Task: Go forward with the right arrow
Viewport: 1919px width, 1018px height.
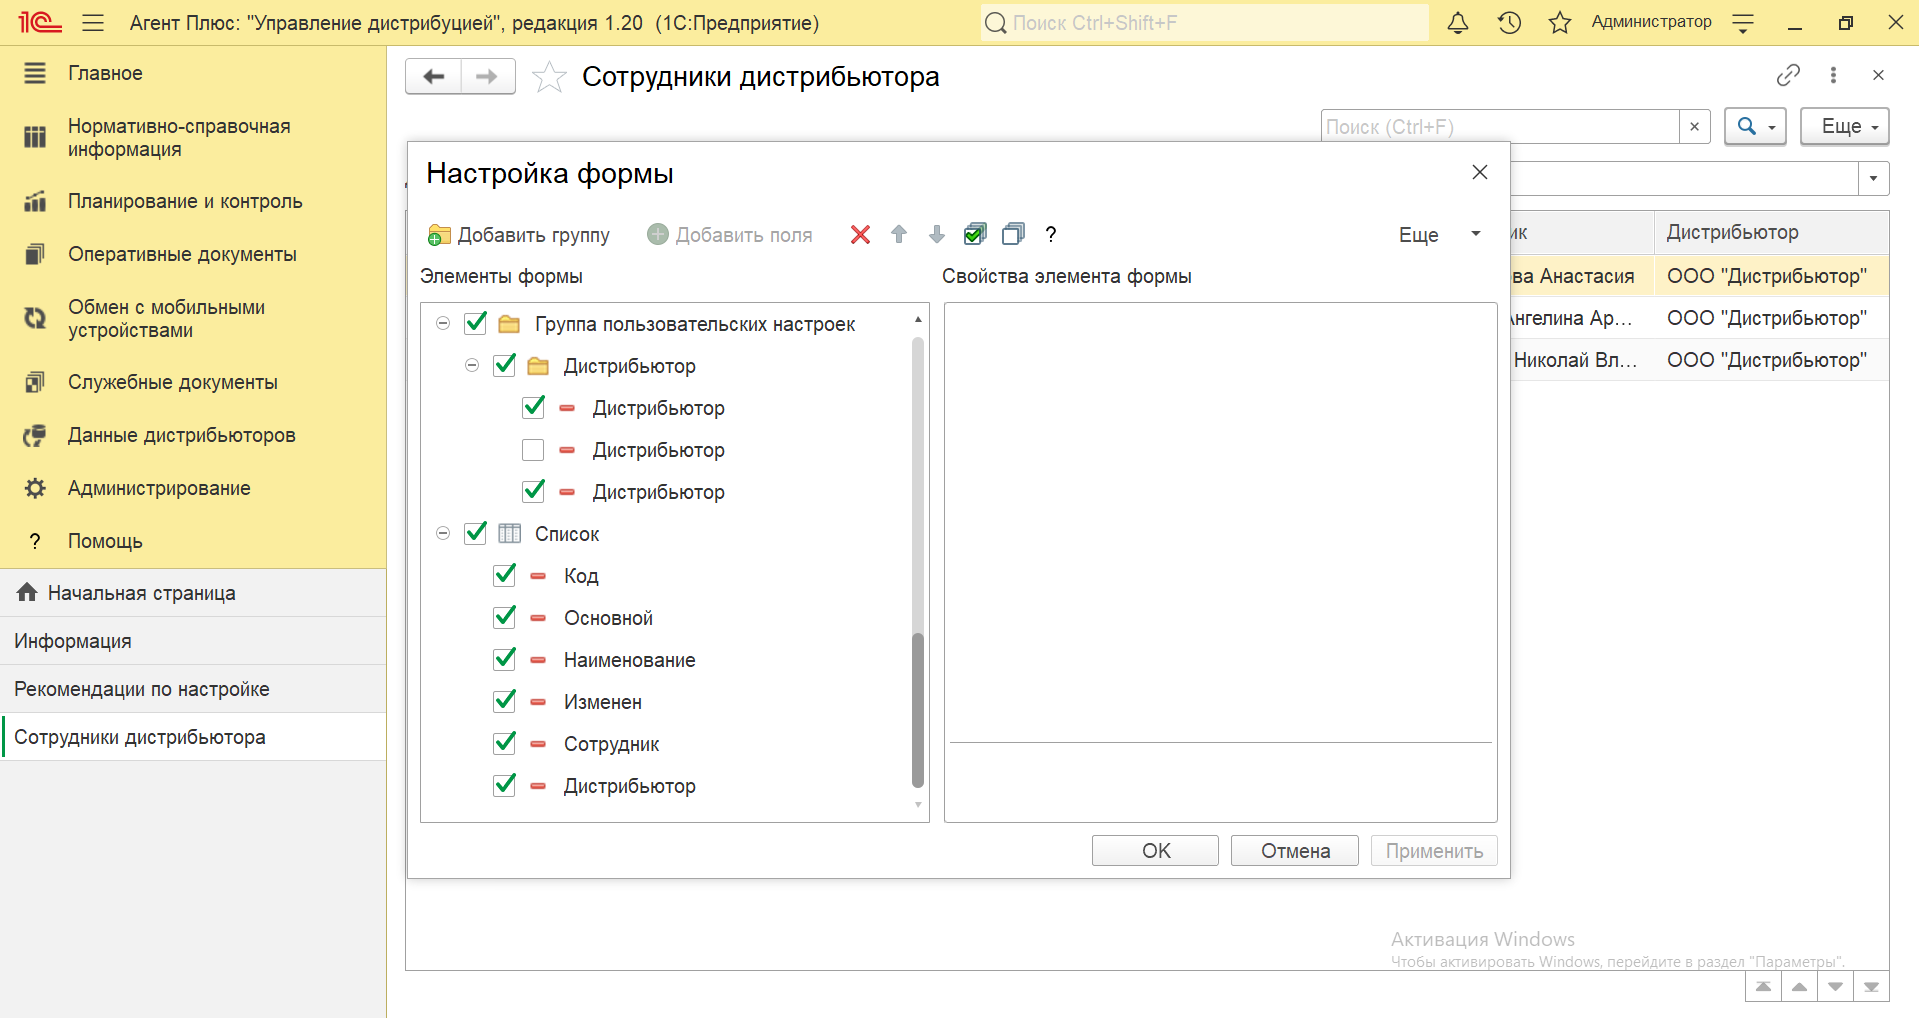Action: pyautogui.click(x=488, y=76)
